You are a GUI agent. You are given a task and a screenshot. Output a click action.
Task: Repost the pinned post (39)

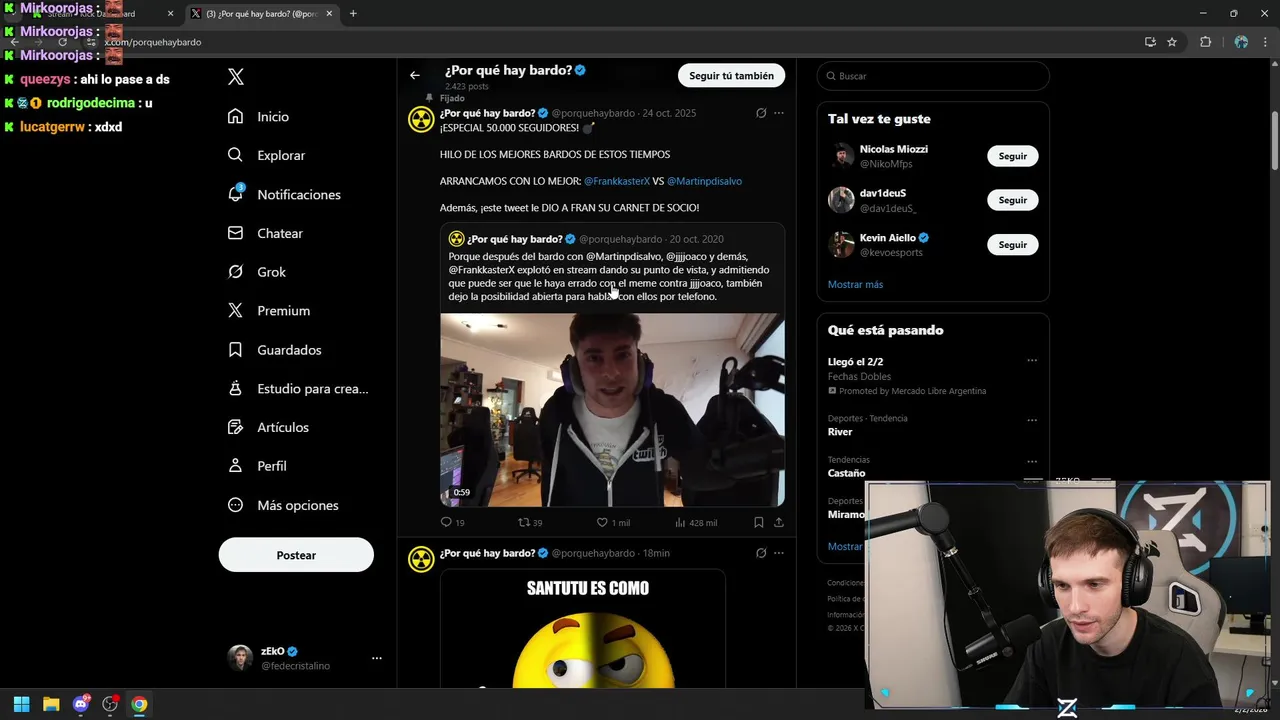(x=530, y=522)
